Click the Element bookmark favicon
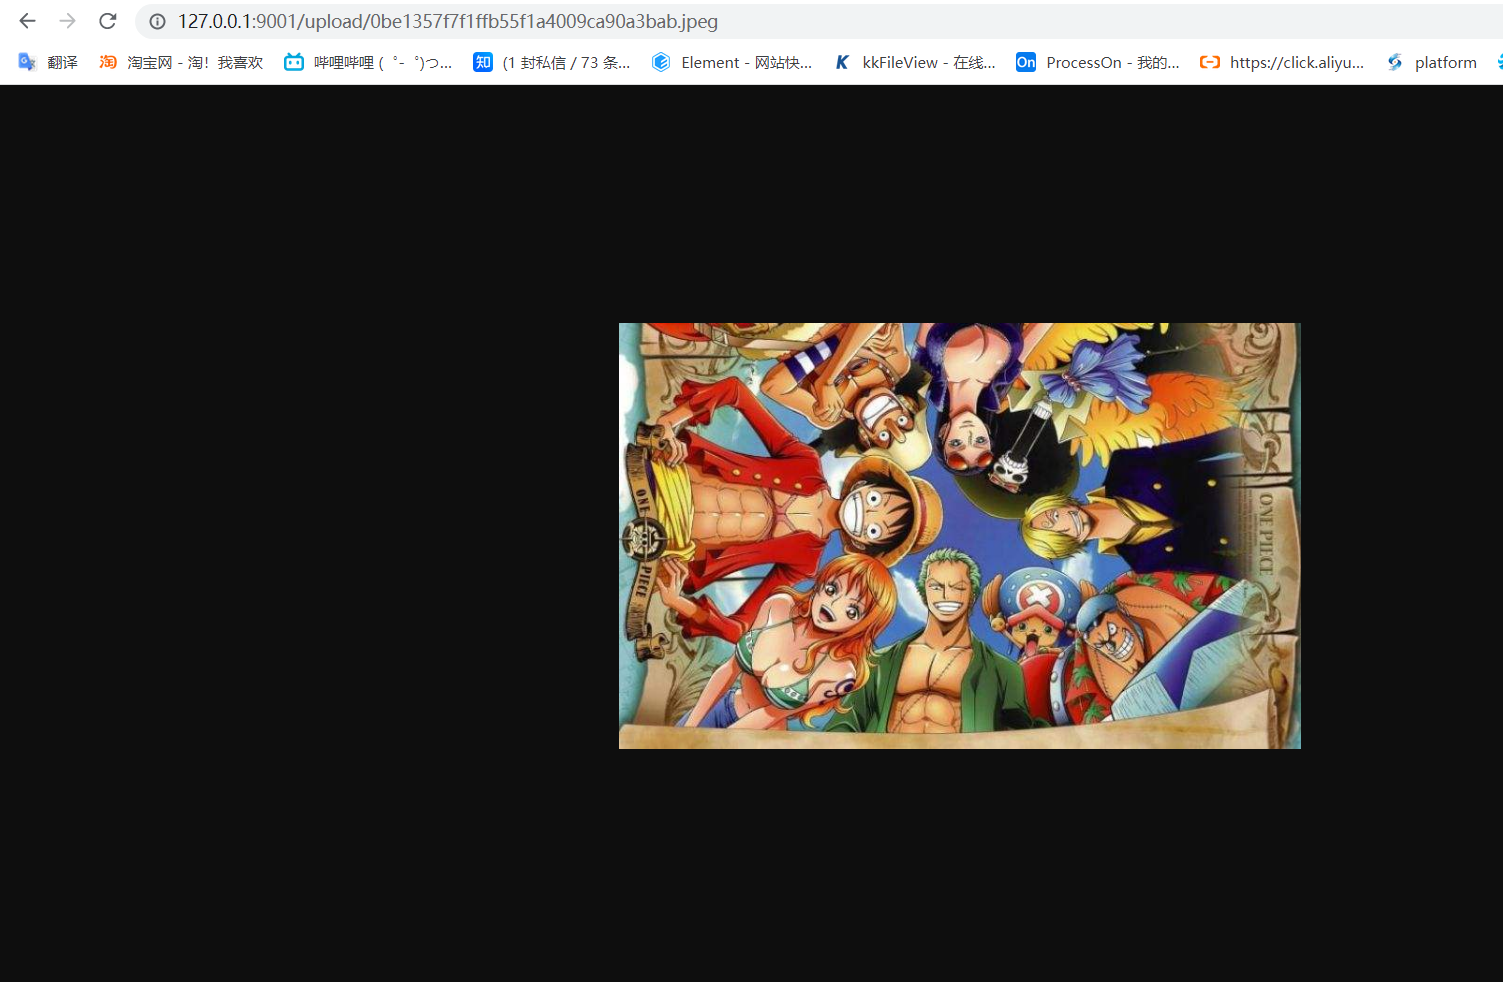 pyautogui.click(x=661, y=62)
